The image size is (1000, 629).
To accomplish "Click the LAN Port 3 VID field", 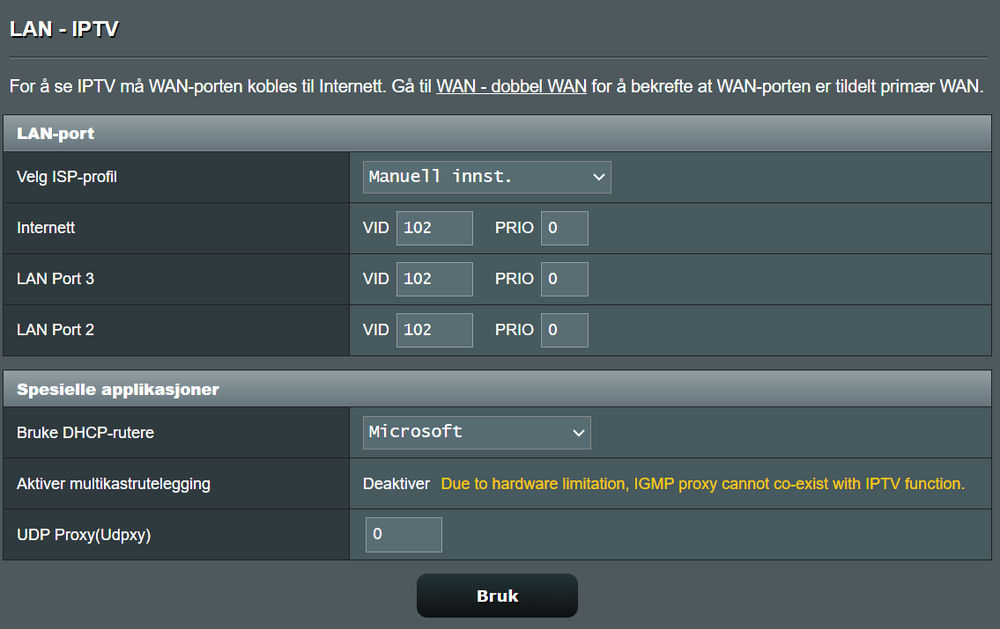I will 434,279.
